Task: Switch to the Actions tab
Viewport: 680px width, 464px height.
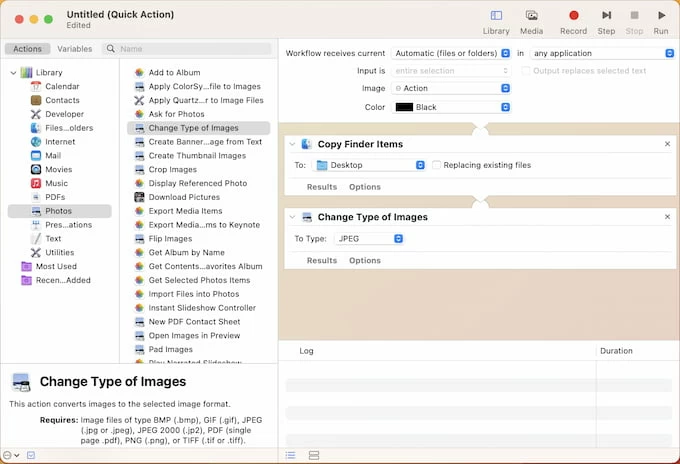Action: pyautogui.click(x=27, y=48)
